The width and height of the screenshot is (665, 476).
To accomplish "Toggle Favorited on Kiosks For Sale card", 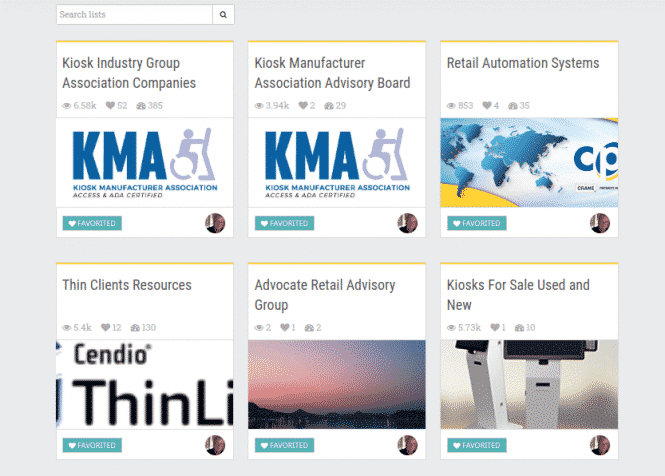I will pos(477,445).
